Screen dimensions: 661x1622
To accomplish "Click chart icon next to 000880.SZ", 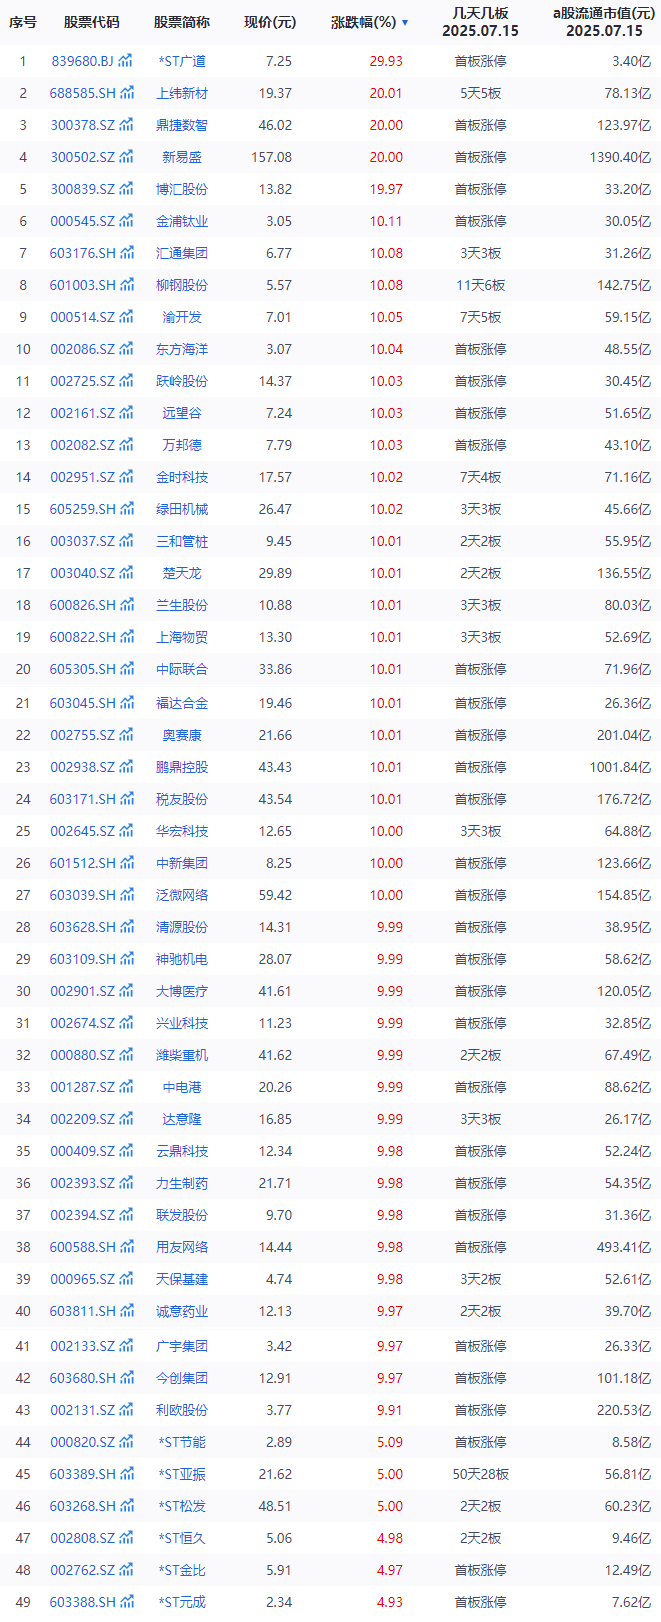I will 126,1055.
